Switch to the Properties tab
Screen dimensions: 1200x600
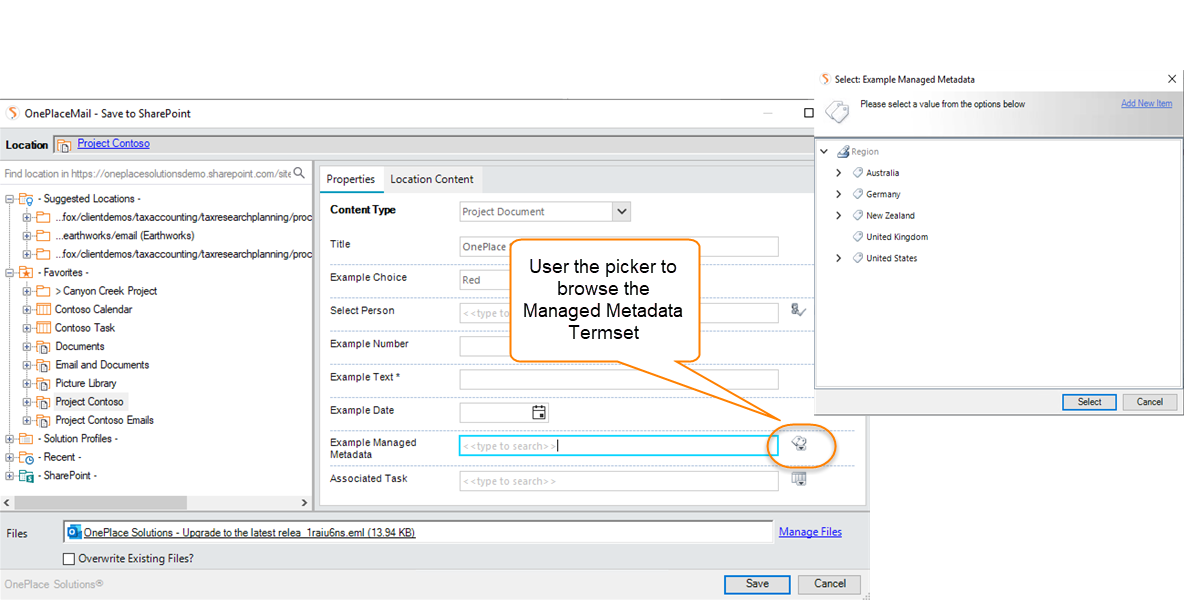[350, 179]
